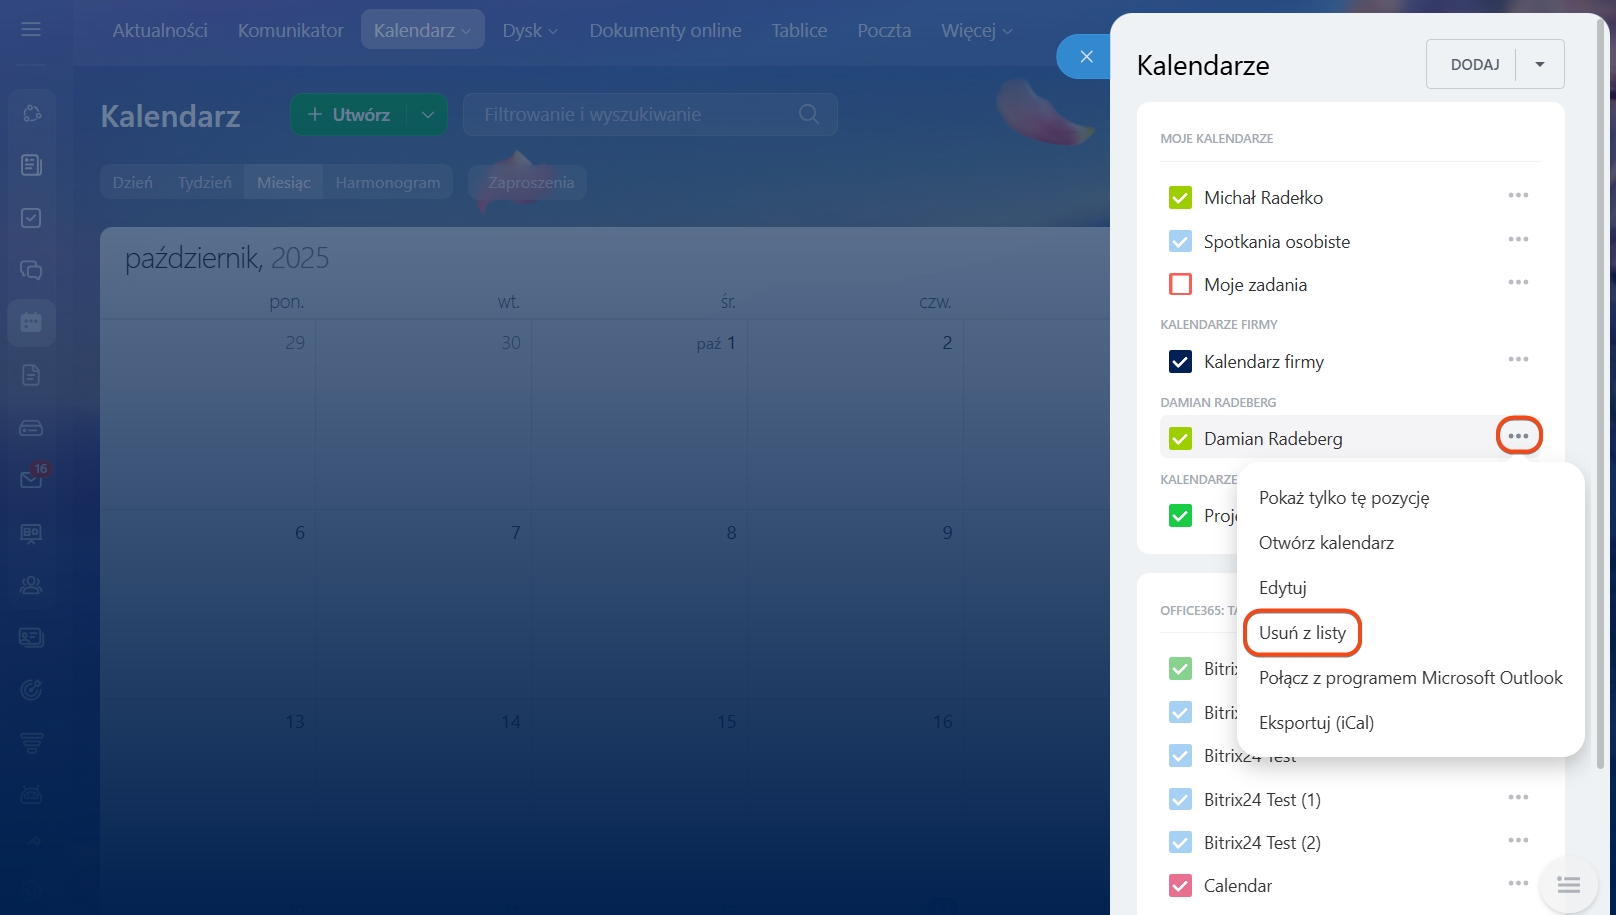Click the DODAJ button

pyautogui.click(x=1474, y=64)
